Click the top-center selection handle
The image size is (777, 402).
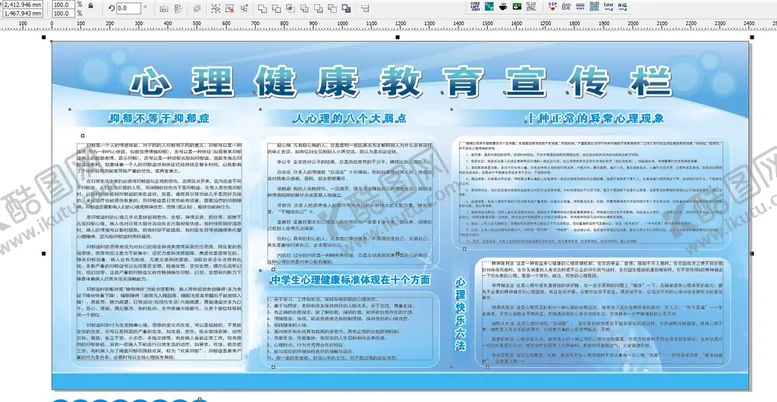(397, 37)
